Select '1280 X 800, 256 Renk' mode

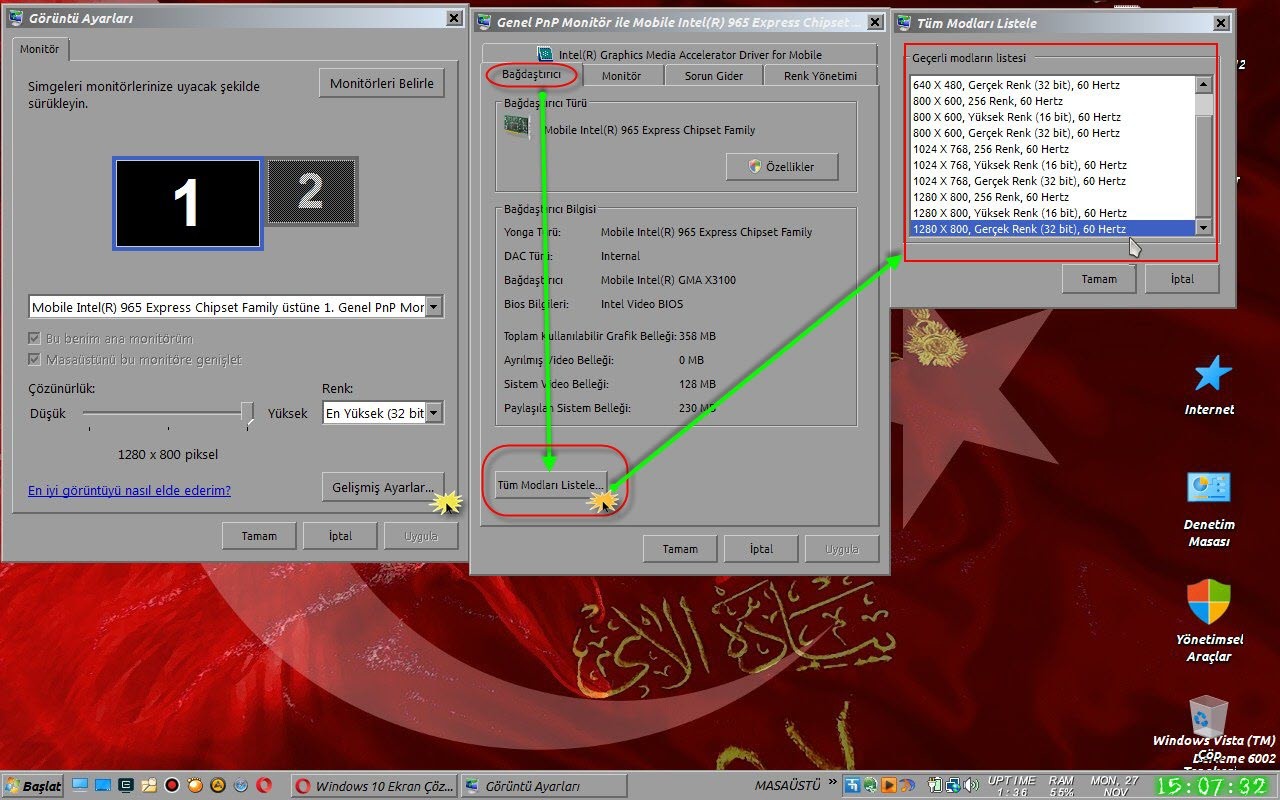click(1053, 197)
